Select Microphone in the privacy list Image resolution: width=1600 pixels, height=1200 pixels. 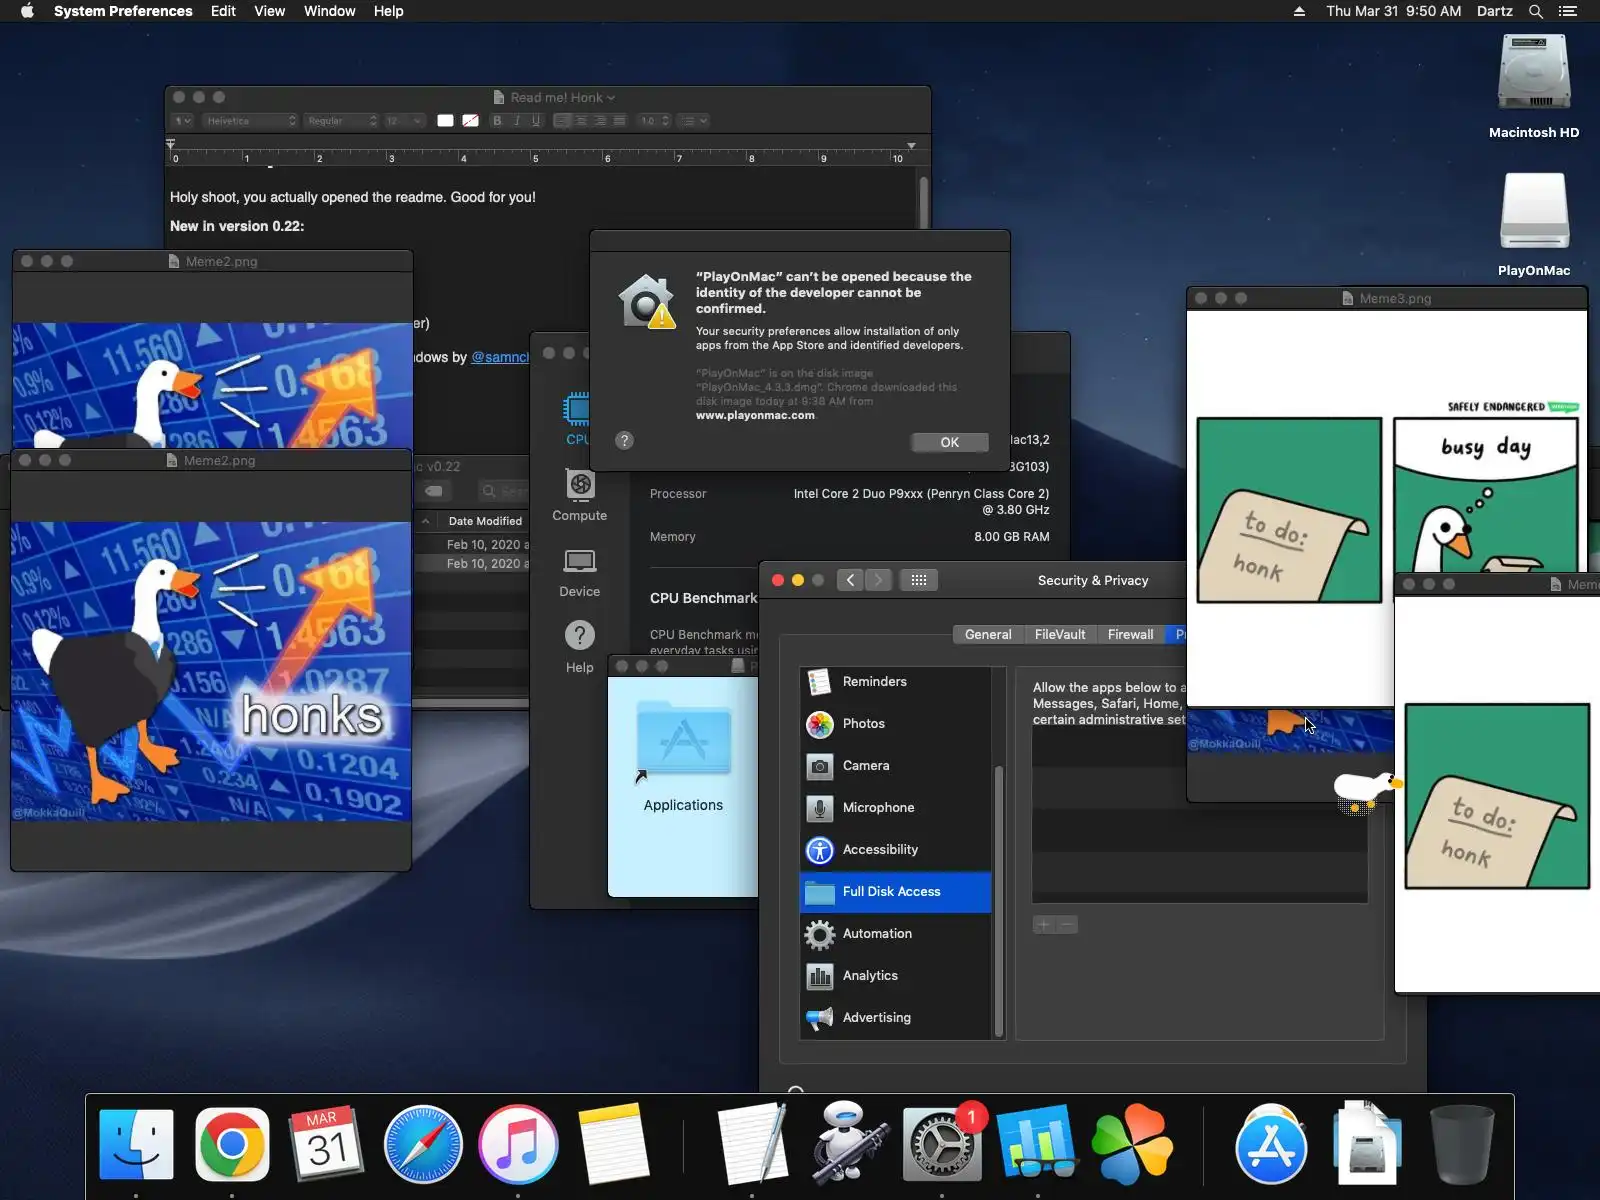pyautogui.click(x=896, y=807)
